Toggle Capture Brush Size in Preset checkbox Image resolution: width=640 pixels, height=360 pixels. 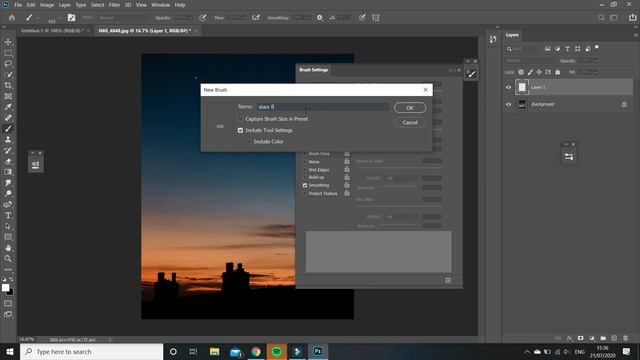point(240,119)
